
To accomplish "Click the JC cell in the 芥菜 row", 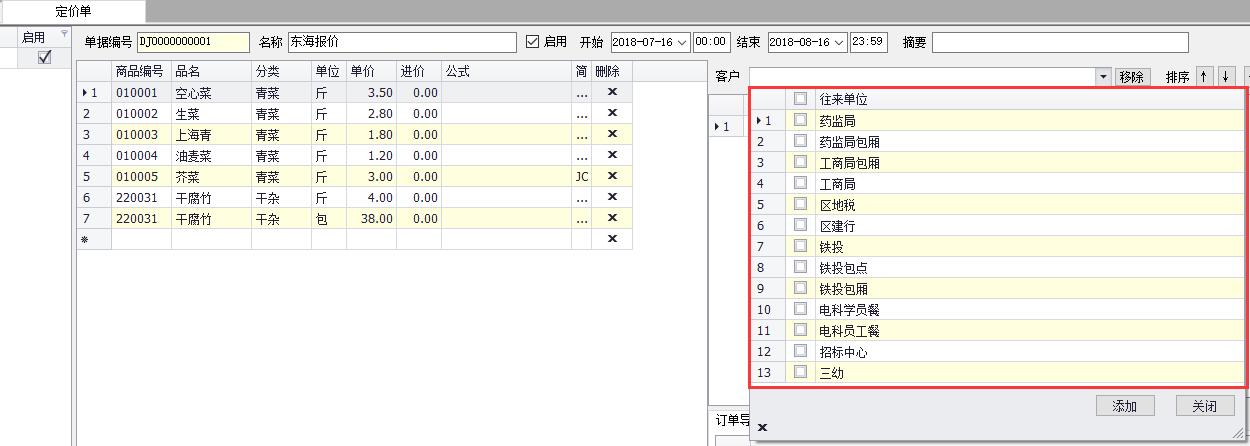I will click(x=581, y=176).
